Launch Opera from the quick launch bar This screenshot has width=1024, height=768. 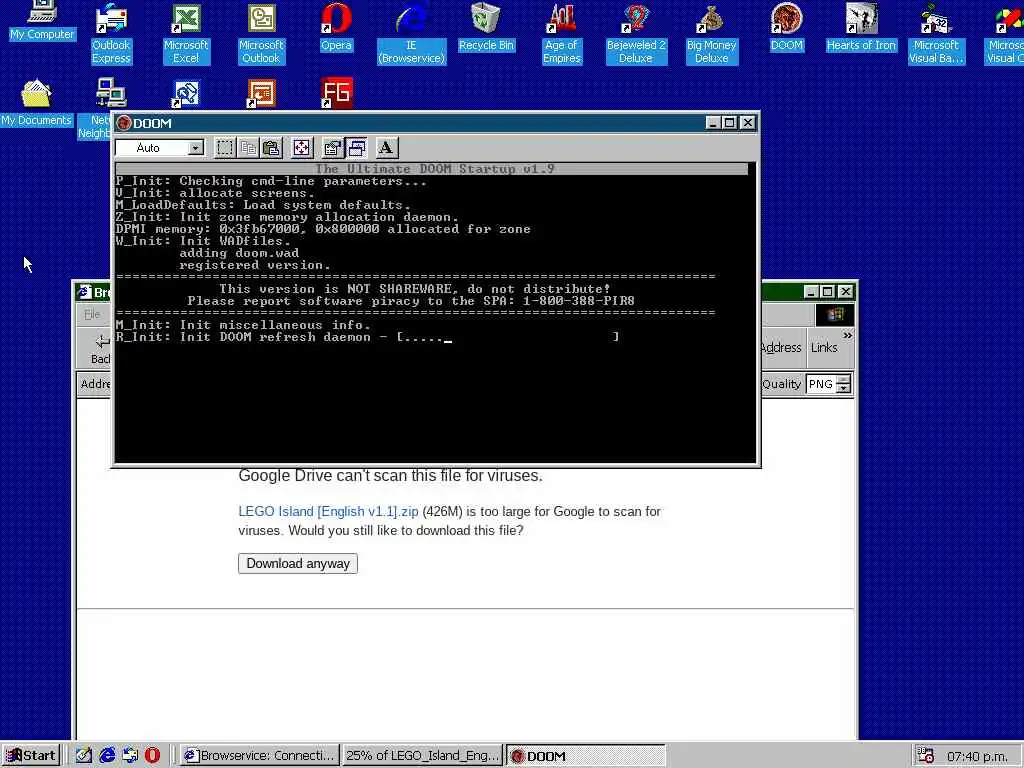(152, 756)
